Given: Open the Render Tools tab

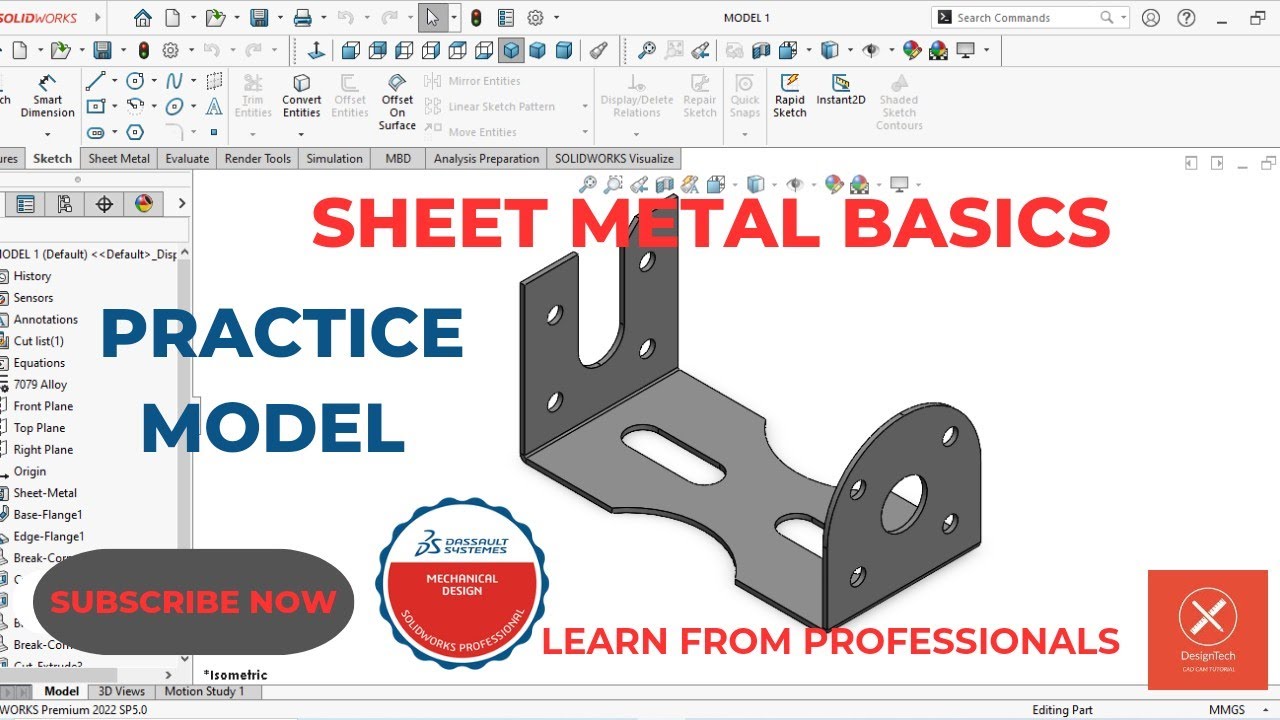Looking at the screenshot, I should [x=258, y=158].
